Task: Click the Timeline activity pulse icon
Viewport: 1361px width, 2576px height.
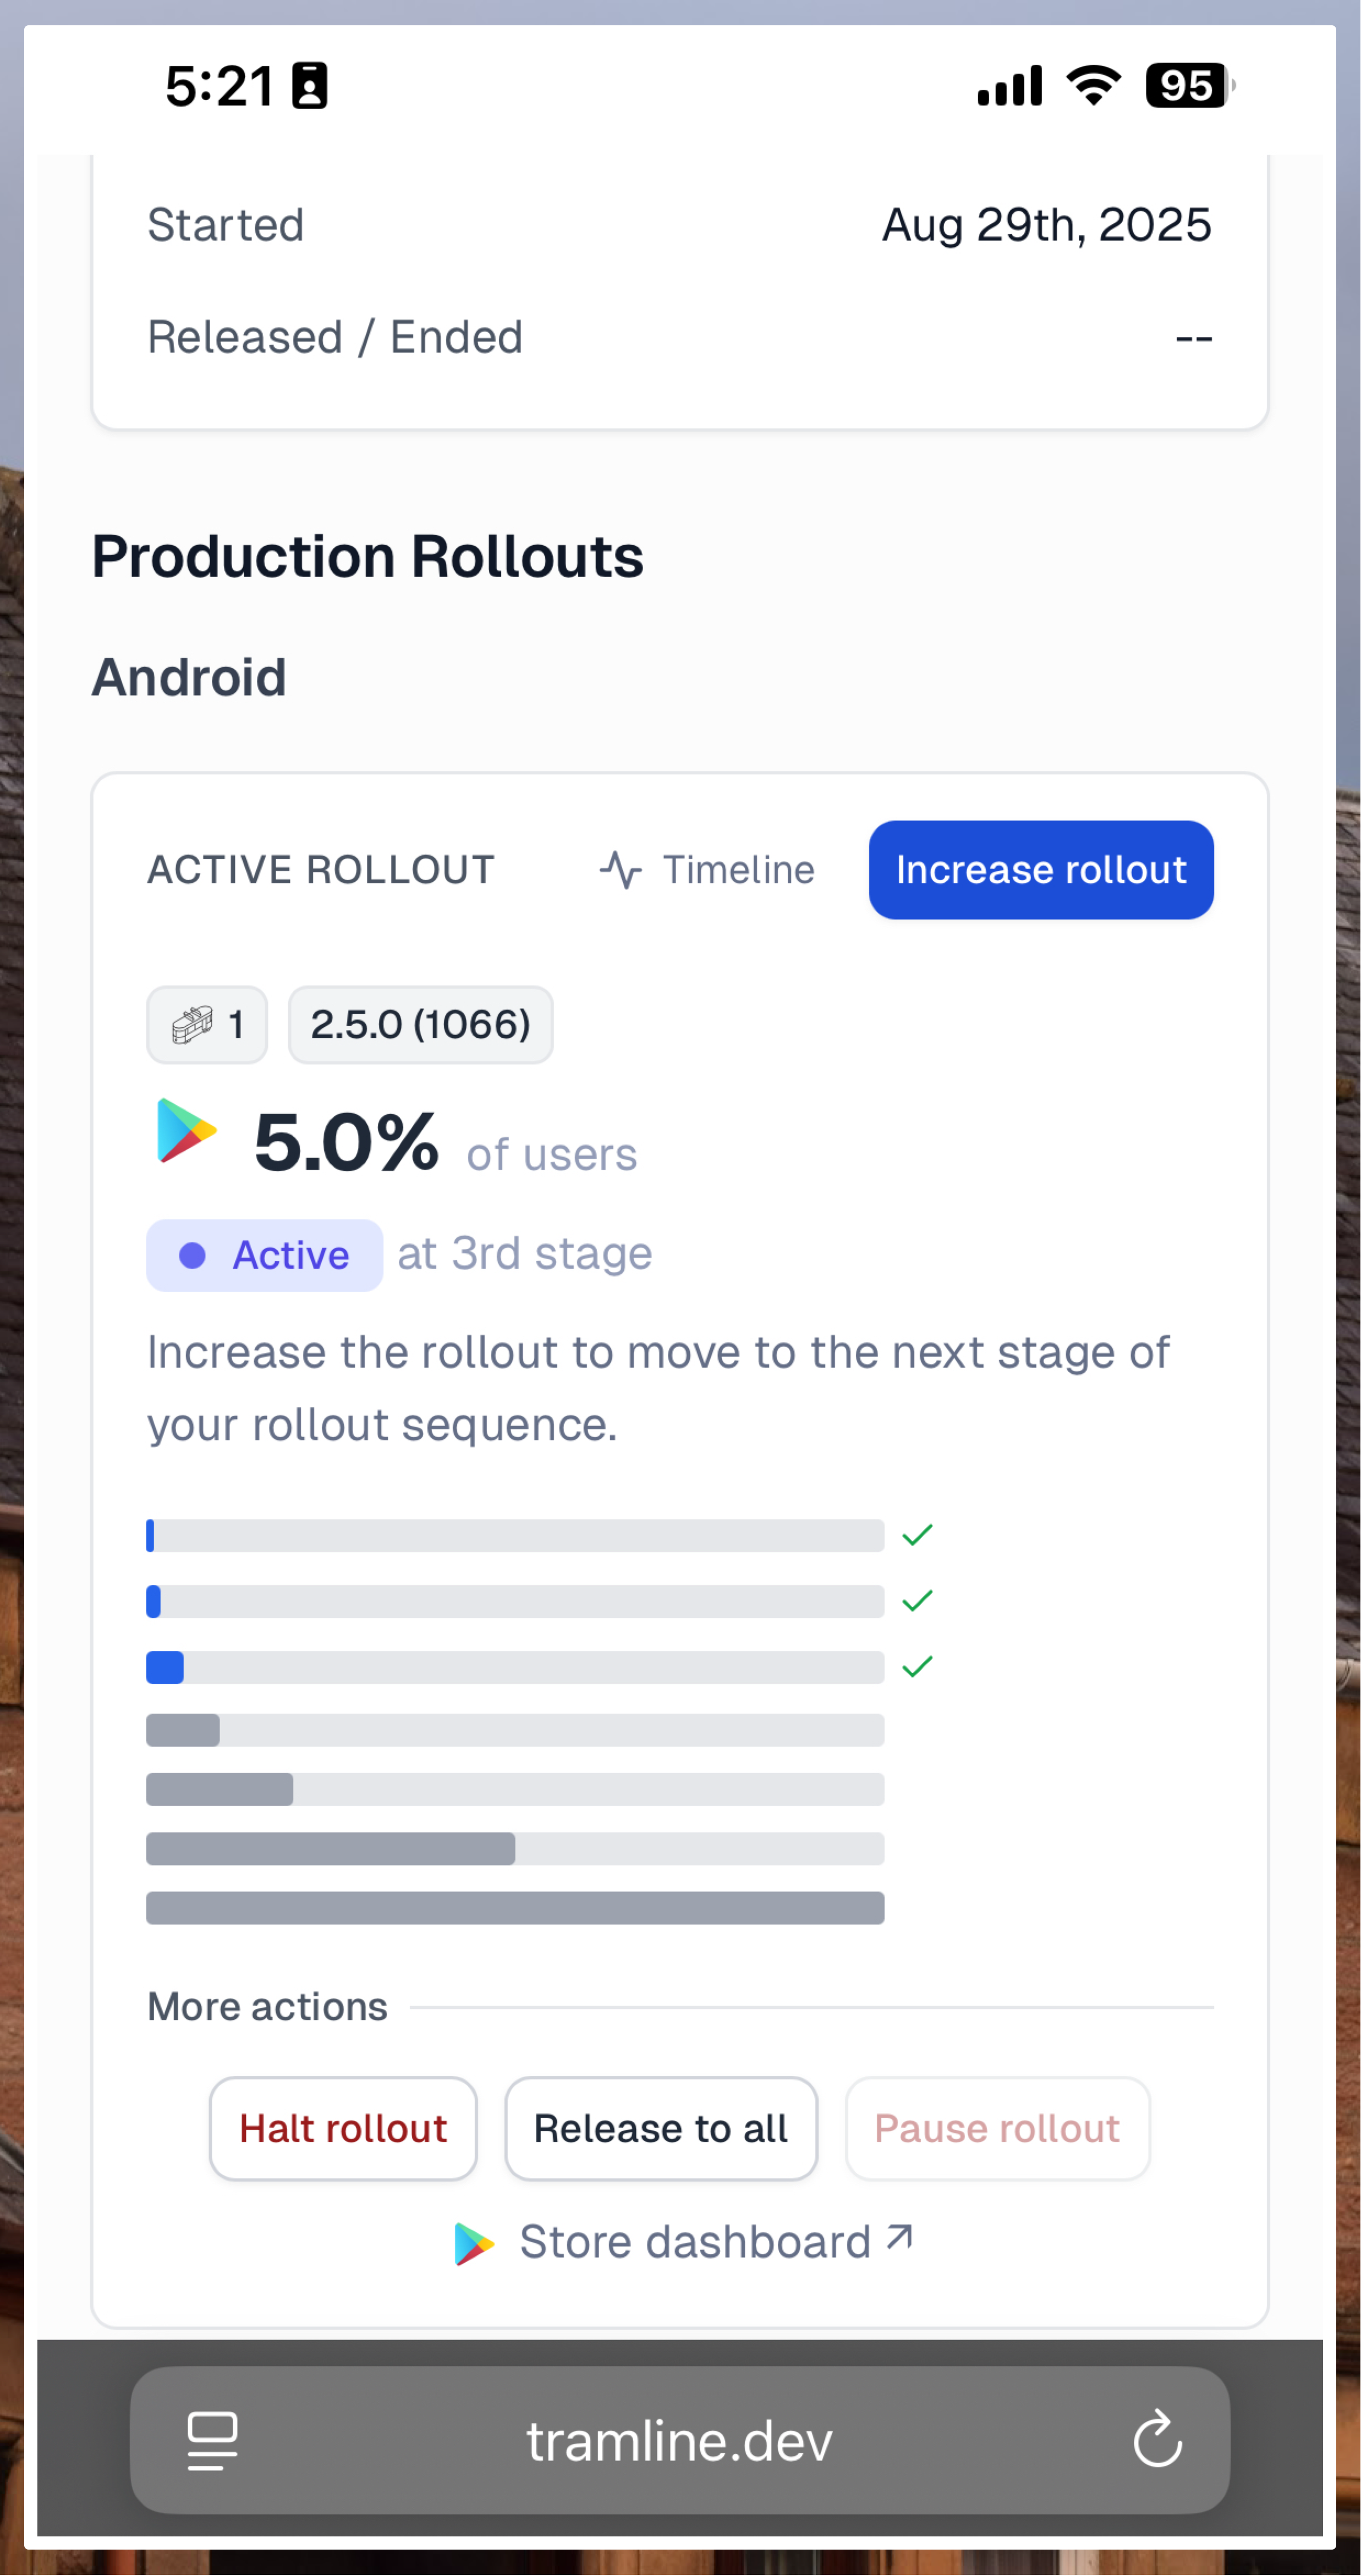Action: click(x=620, y=870)
